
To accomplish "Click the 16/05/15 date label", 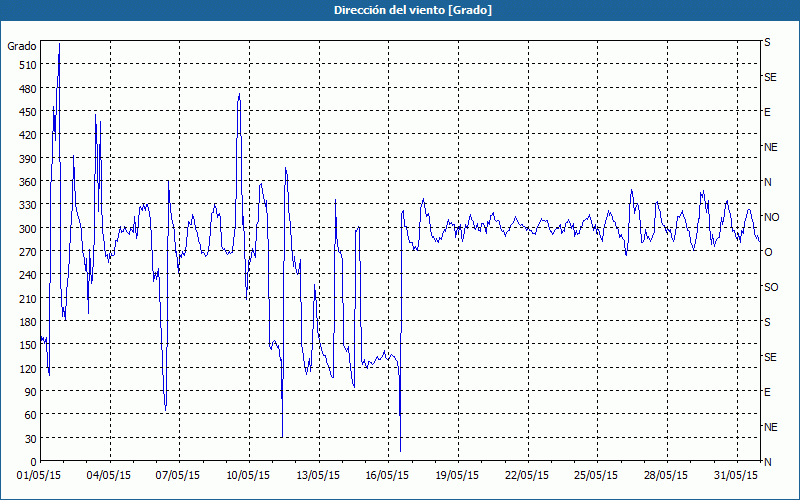I will pos(387,476).
